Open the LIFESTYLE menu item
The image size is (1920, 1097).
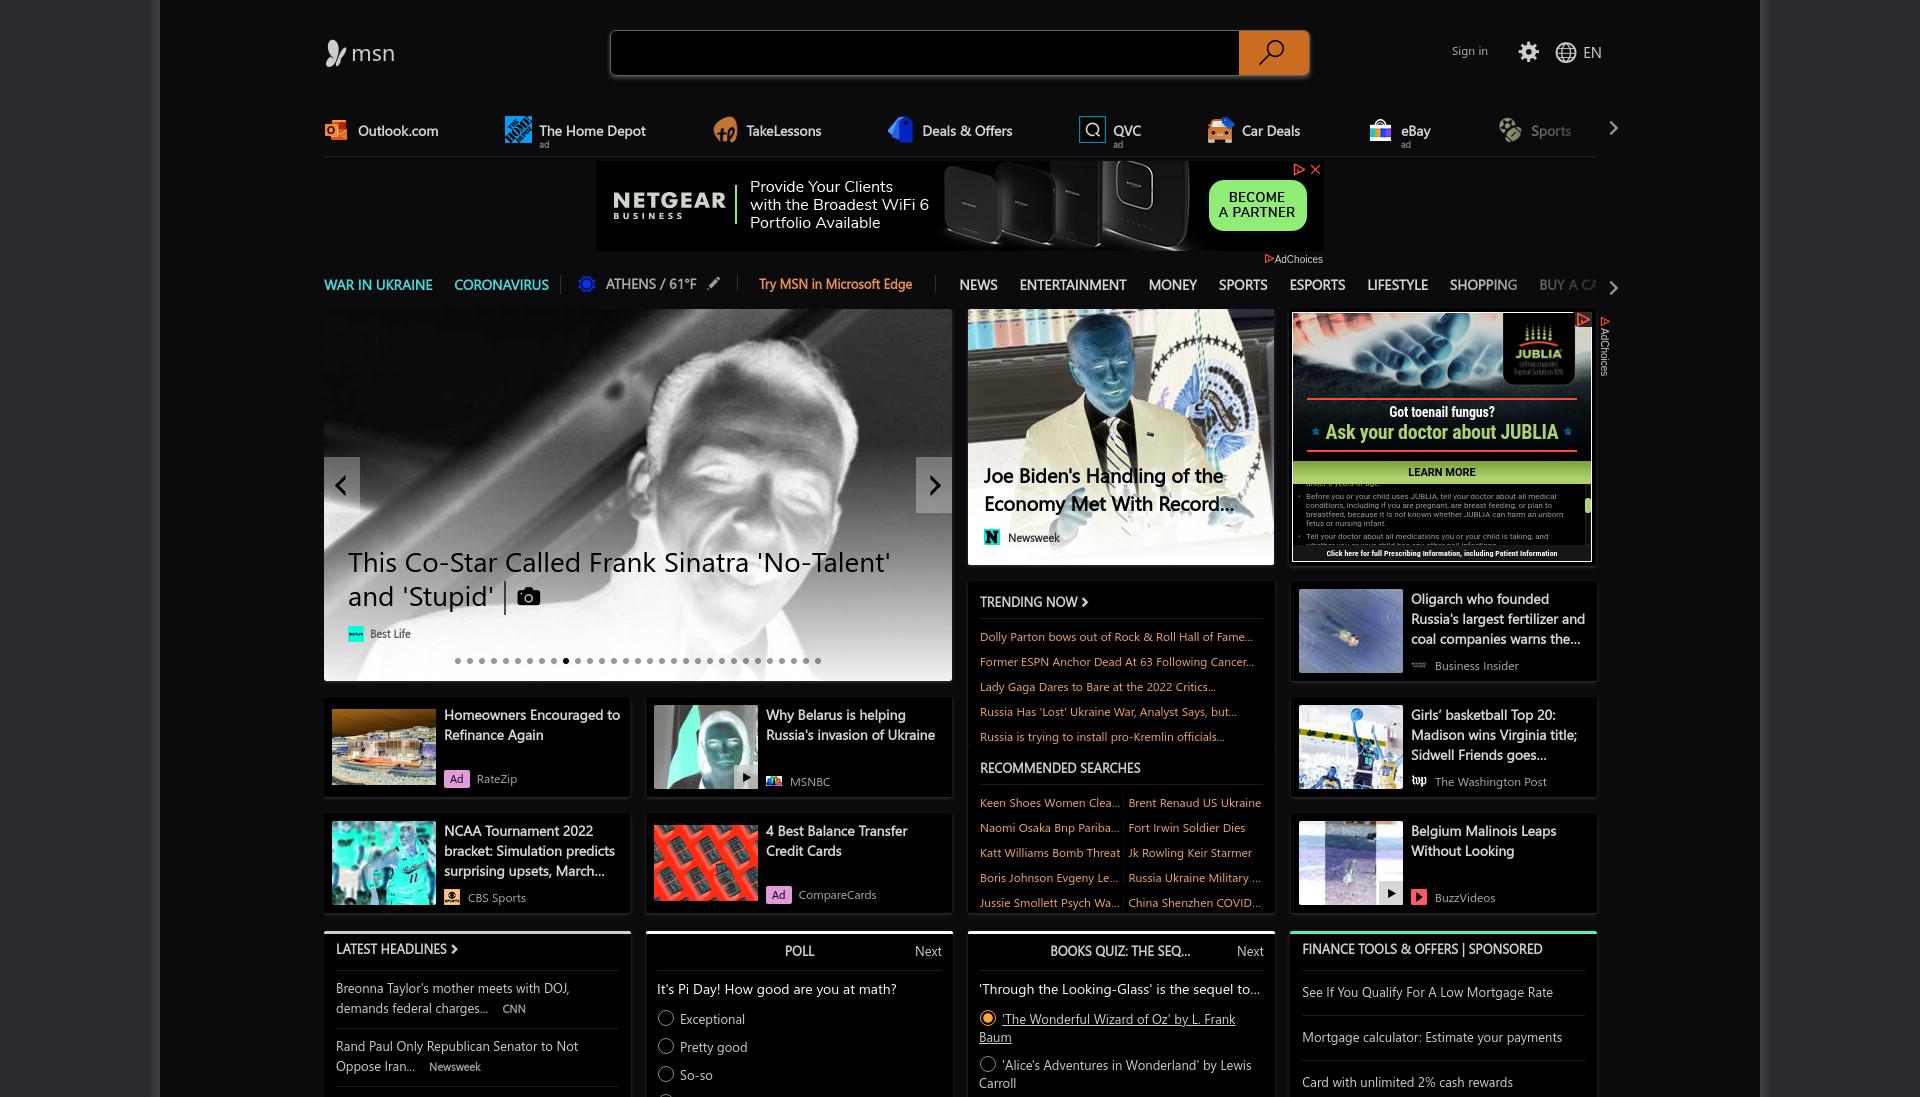click(1397, 285)
